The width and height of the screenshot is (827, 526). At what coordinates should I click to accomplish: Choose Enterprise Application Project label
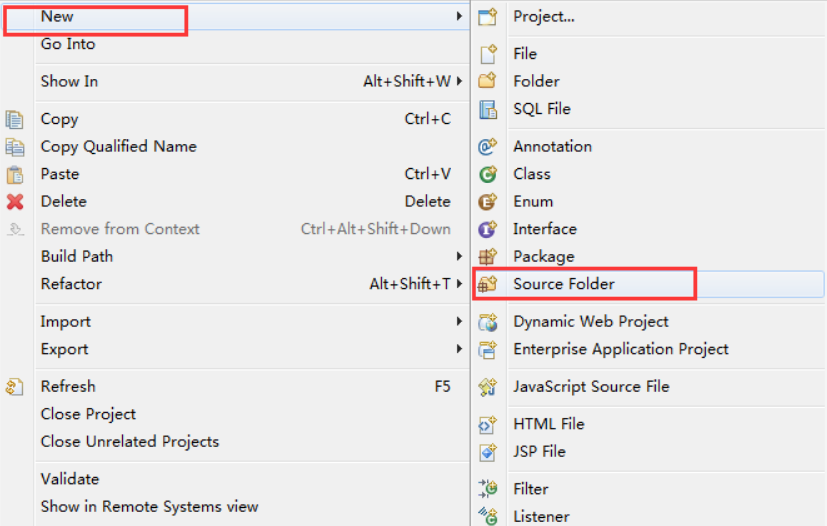[x=621, y=349]
